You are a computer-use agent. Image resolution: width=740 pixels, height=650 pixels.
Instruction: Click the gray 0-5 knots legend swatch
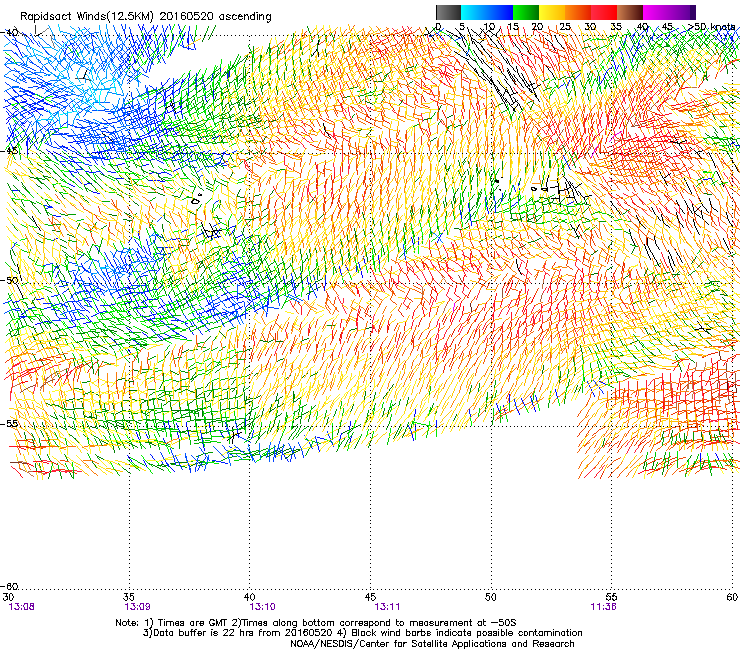[x=448, y=12]
